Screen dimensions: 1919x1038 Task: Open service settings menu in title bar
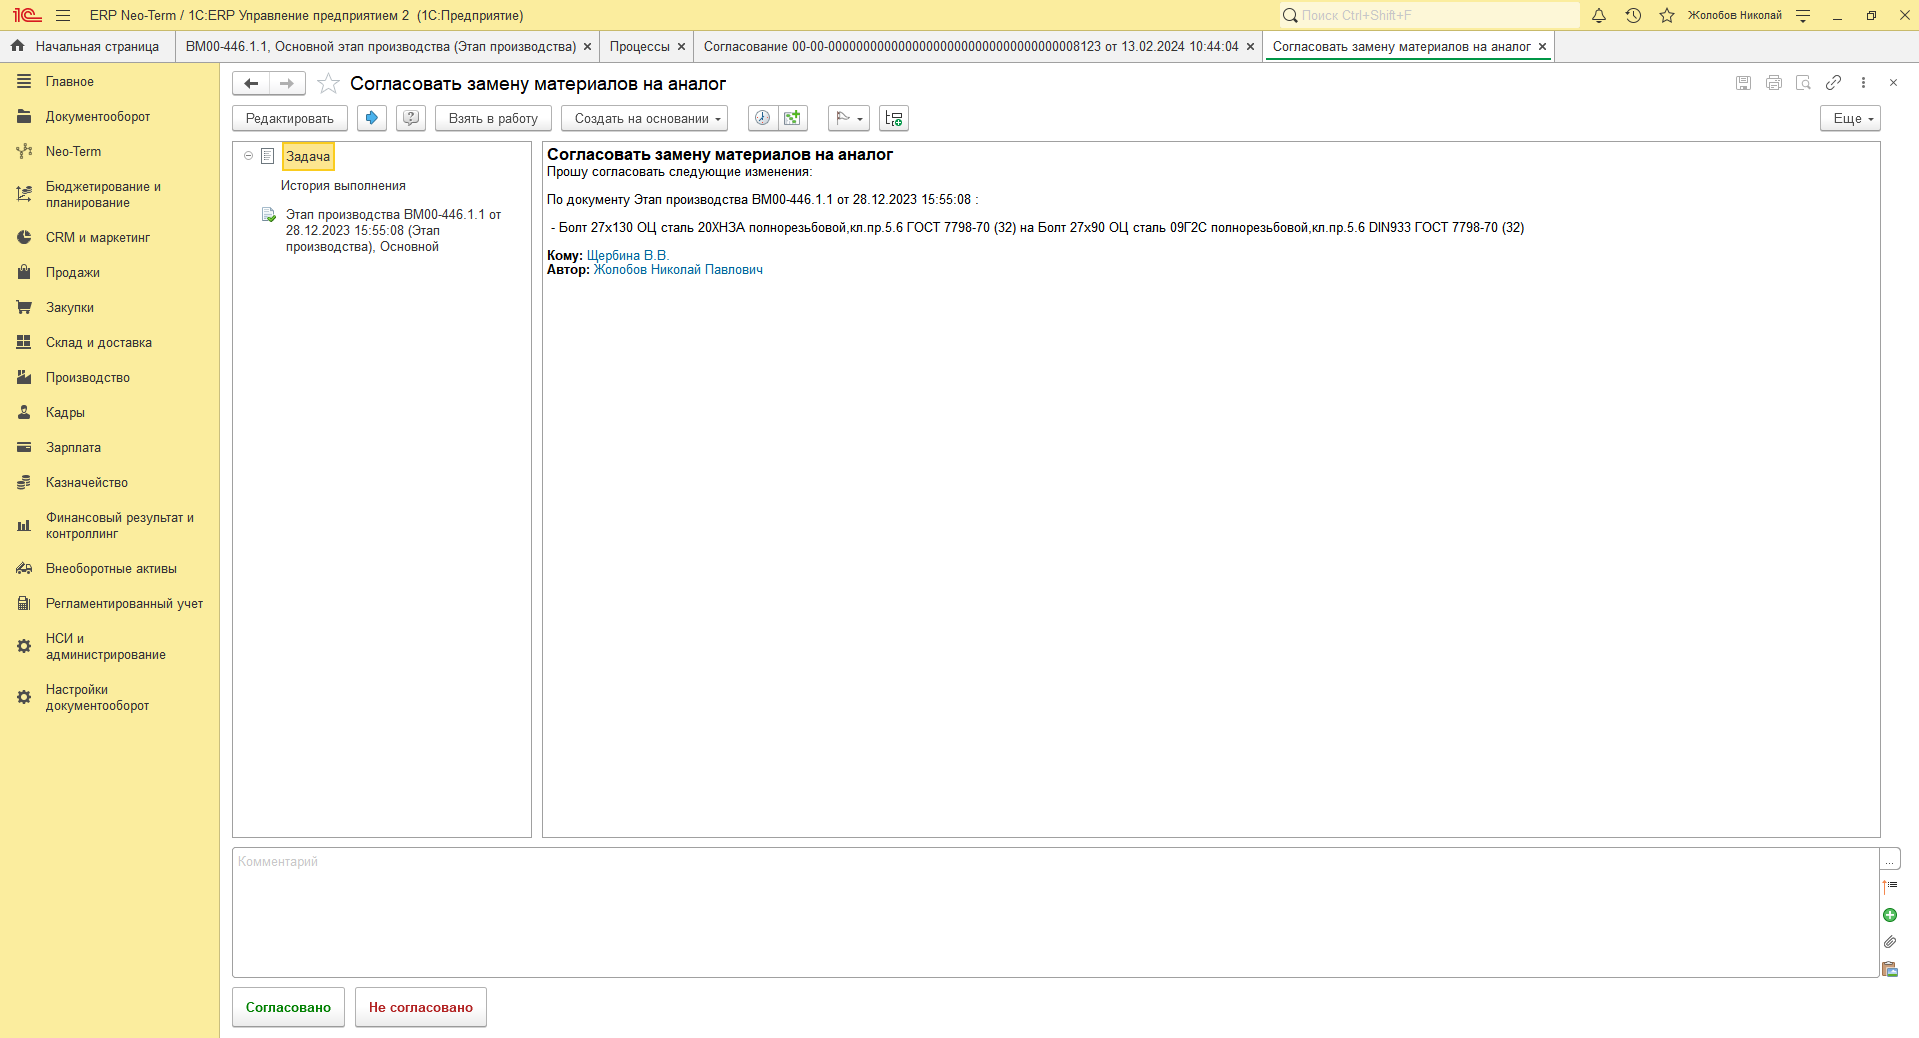1803,15
